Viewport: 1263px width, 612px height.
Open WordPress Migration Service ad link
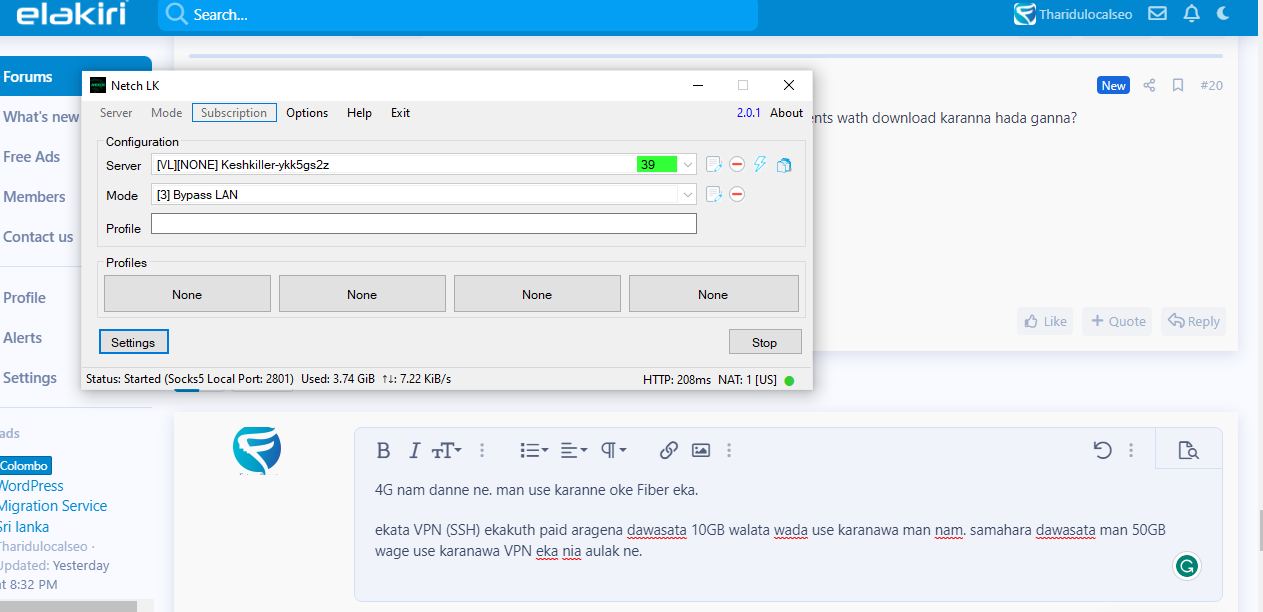pos(51,506)
